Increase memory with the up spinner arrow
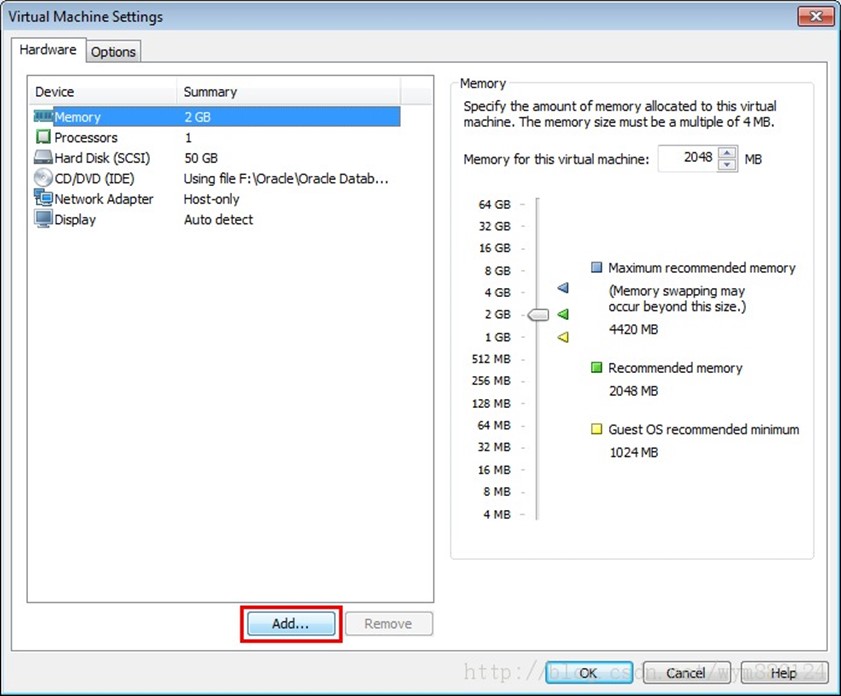The height and width of the screenshot is (696, 841). point(727,153)
